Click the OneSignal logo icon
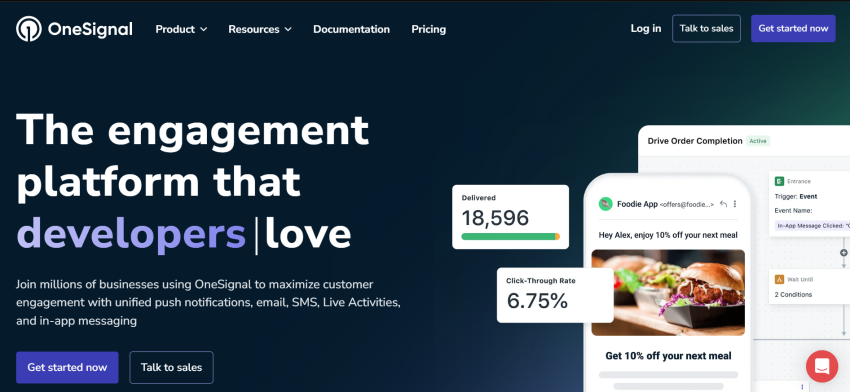The image size is (850, 392). pyautogui.click(x=29, y=29)
